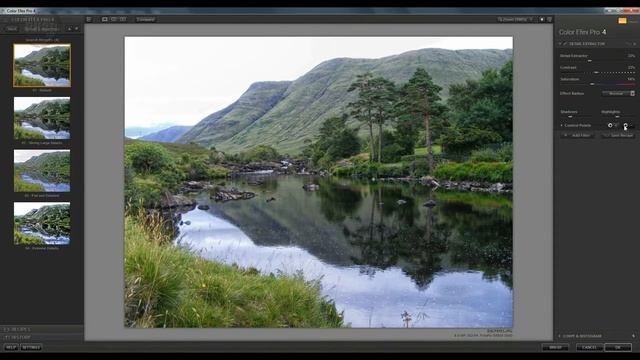Adjust the Highlights slider
Screen dimensions: 640x360
[x=618, y=117]
